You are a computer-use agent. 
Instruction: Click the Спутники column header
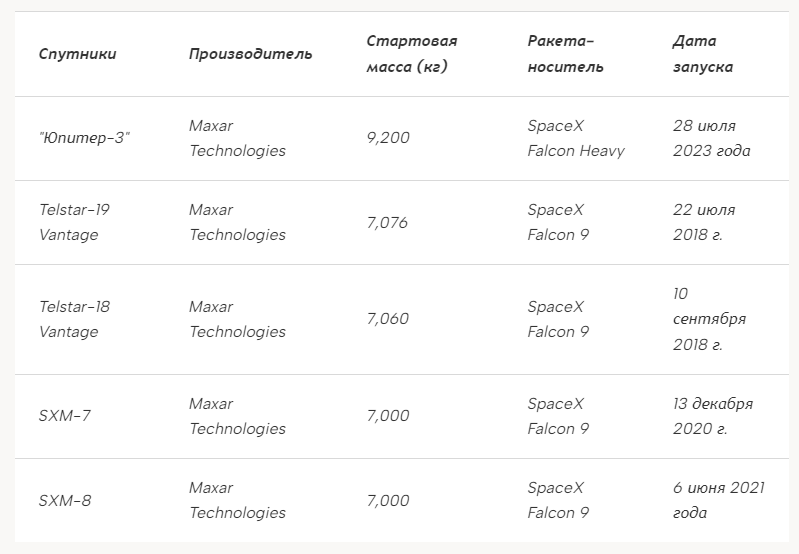pyautogui.click(x=77, y=54)
